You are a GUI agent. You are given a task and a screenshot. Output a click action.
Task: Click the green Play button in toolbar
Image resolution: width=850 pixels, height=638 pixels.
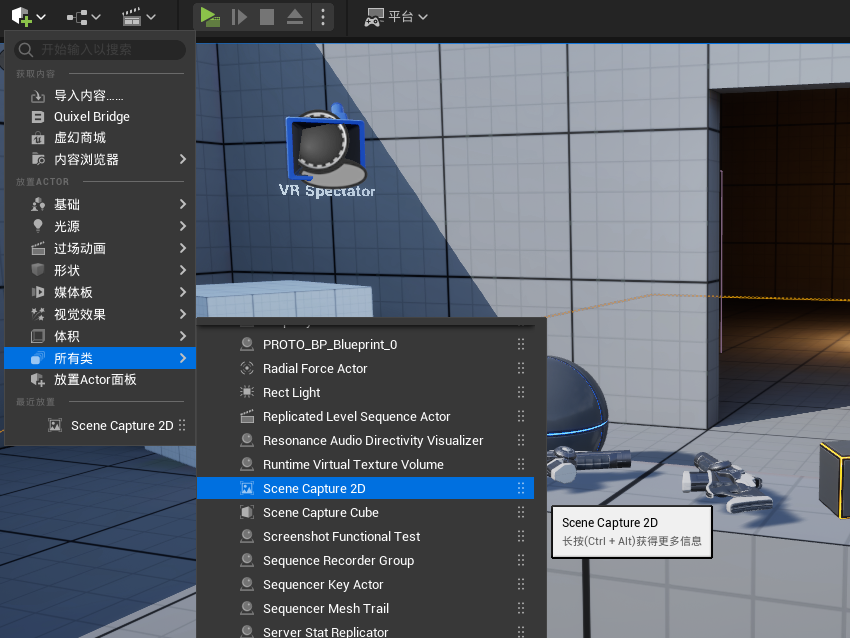209,17
